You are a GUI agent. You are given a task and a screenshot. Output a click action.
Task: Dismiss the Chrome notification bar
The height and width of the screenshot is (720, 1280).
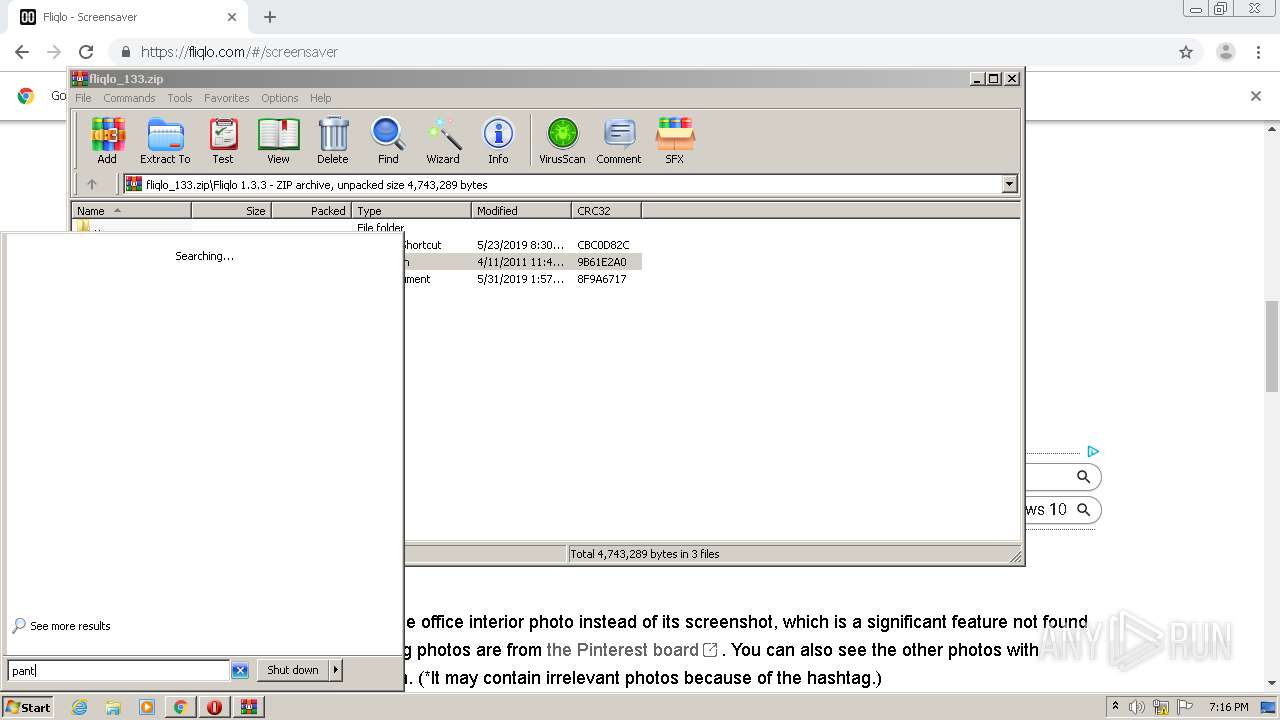(1256, 96)
